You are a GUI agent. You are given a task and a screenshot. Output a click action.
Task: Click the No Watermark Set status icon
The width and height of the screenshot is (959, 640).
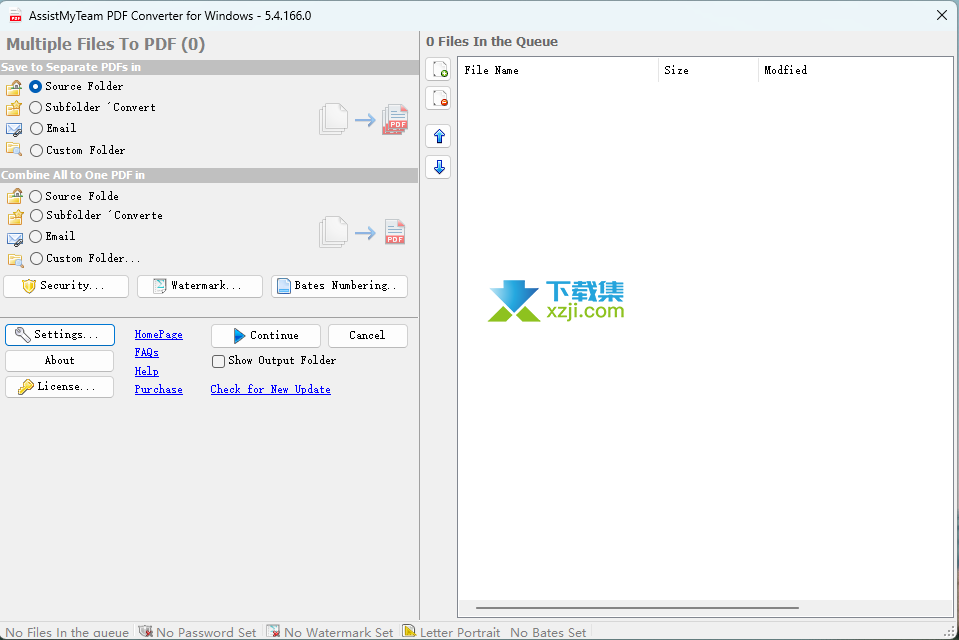pos(273,631)
